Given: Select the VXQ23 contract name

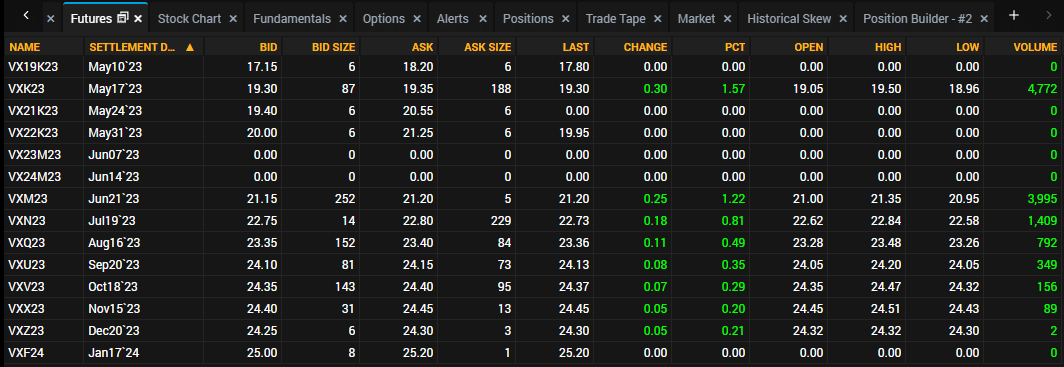Looking at the screenshot, I should pyautogui.click(x=27, y=243).
